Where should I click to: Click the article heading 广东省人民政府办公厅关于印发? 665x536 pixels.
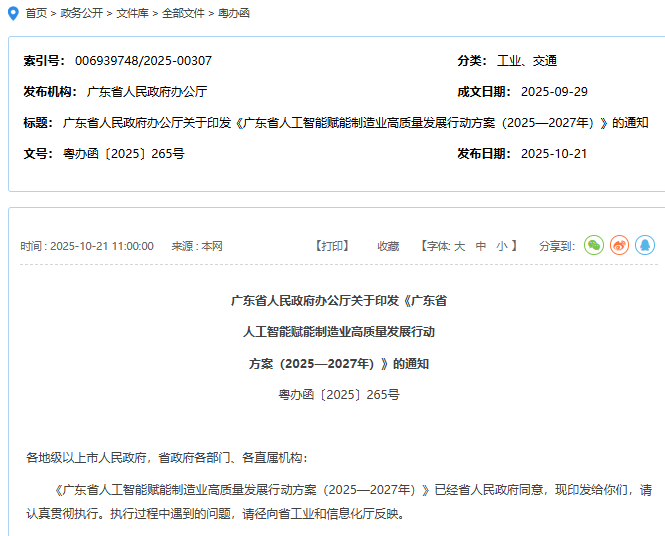pyautogui.click(x=338, y=300)
